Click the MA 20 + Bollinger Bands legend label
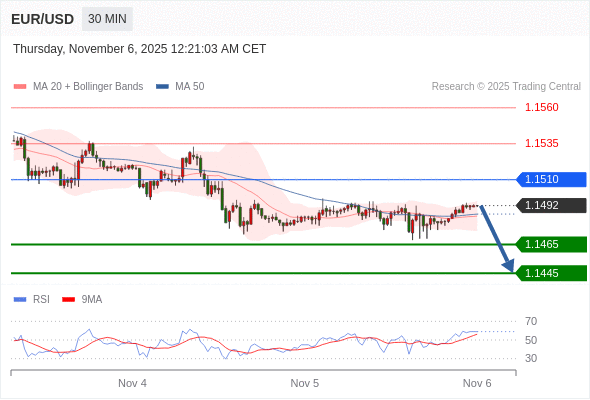The width and height of the screenshot is (590, 400). 88,87
